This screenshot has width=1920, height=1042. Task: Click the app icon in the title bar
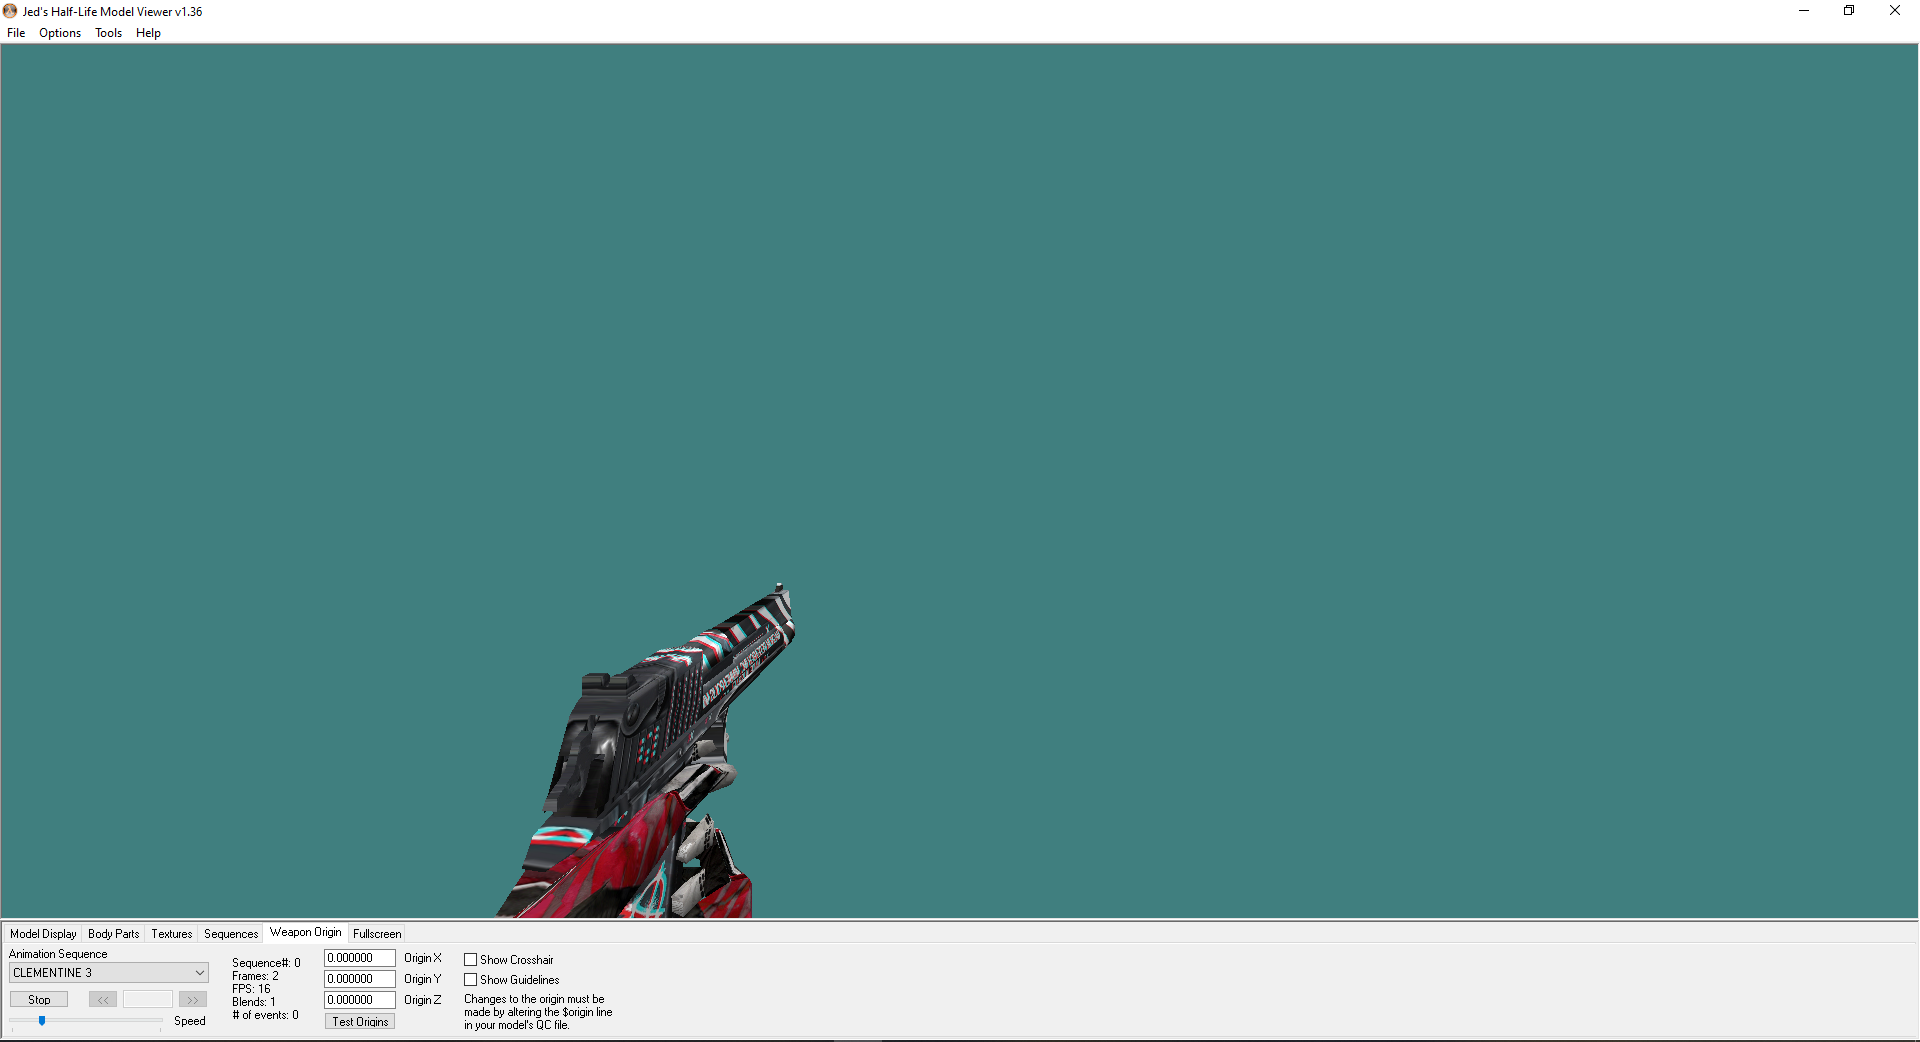pyautogui.click(x=10, y=11)
